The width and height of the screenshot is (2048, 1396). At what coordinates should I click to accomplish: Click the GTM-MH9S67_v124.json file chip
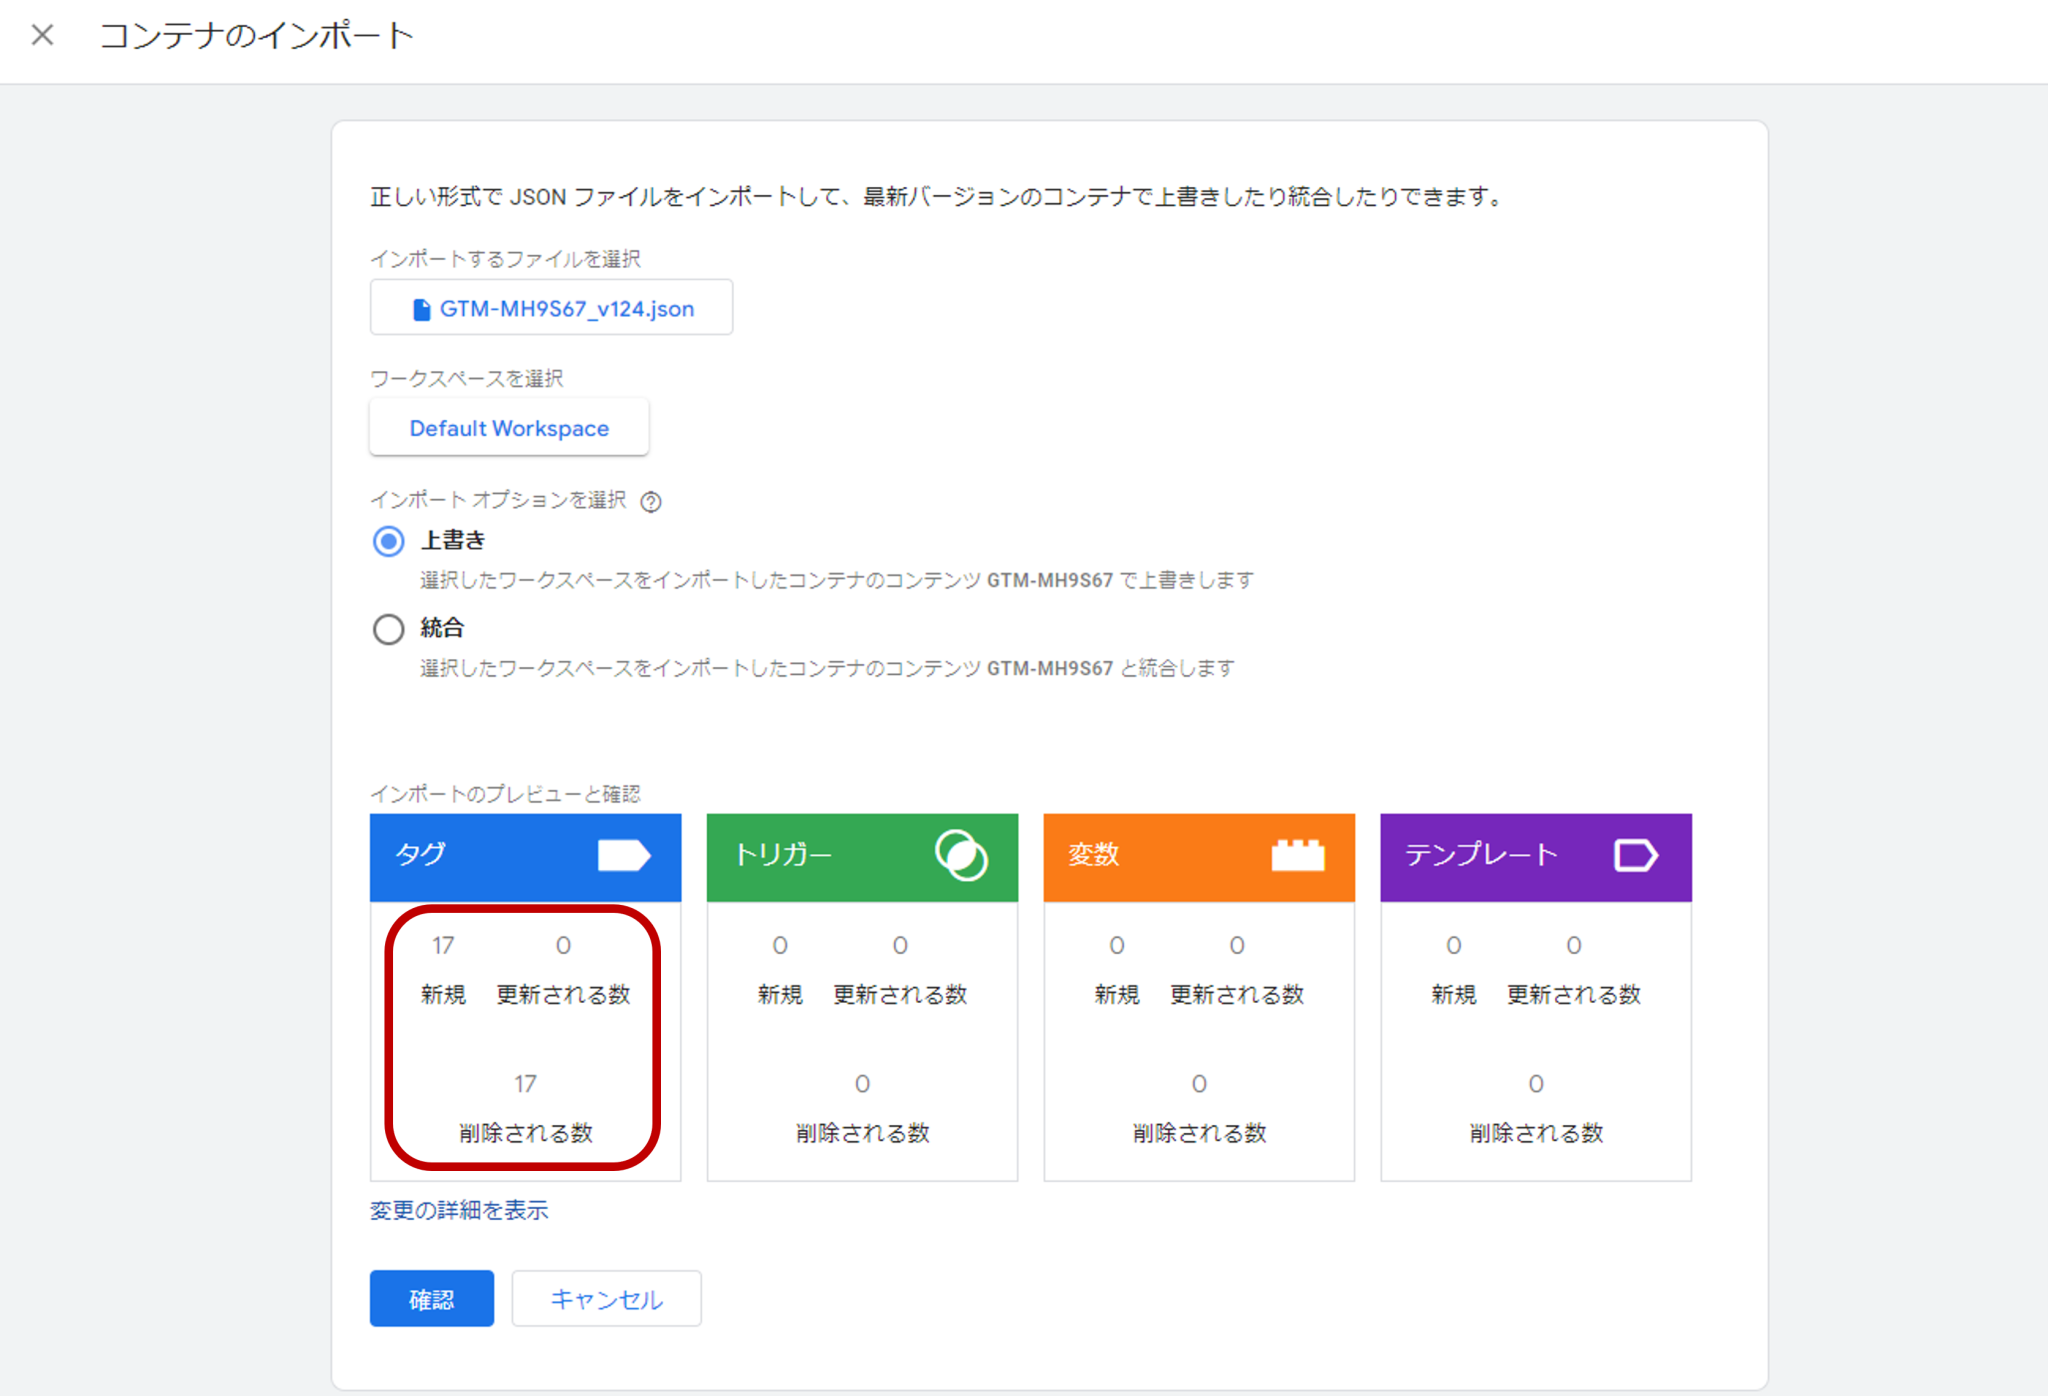550,307
